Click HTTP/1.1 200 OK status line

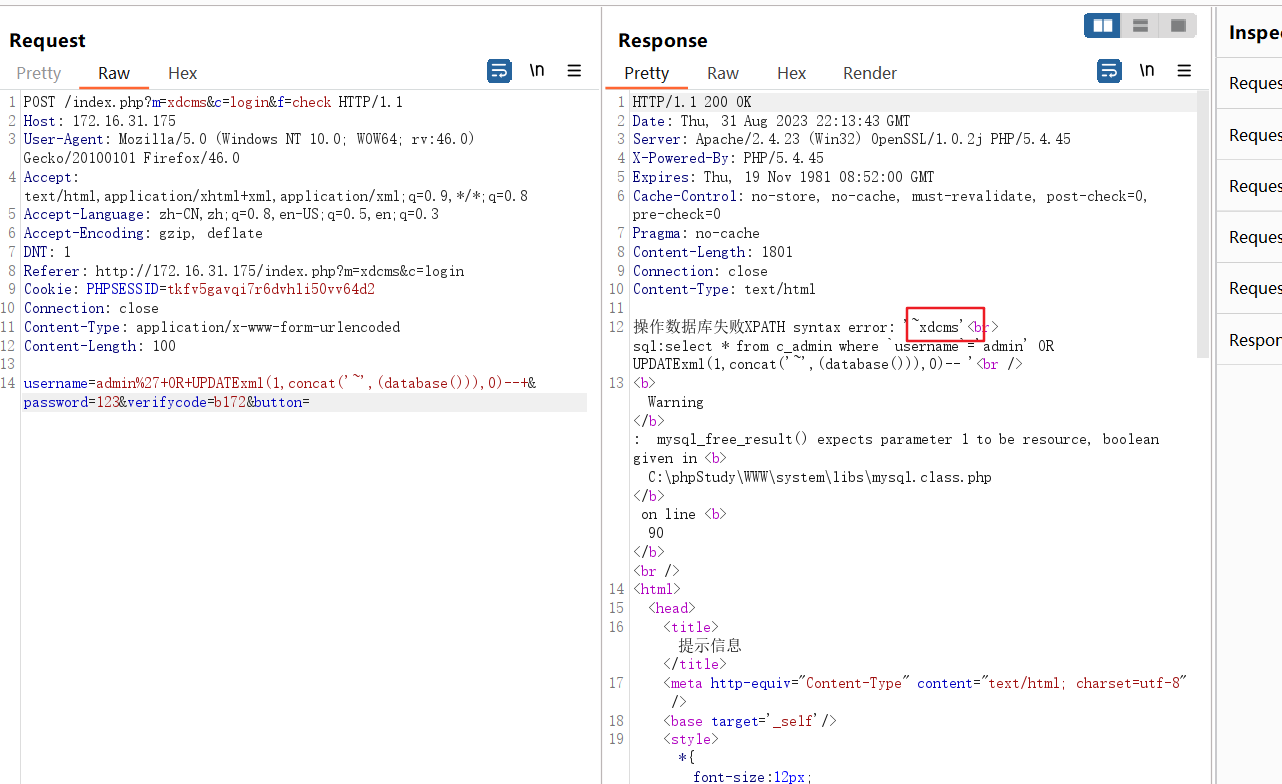[692, 102]
